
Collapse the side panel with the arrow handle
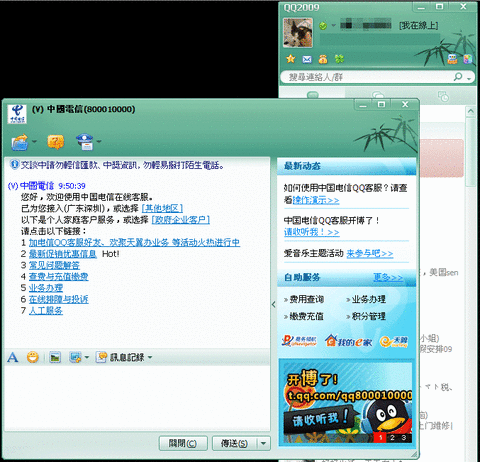tap(274, 304)
